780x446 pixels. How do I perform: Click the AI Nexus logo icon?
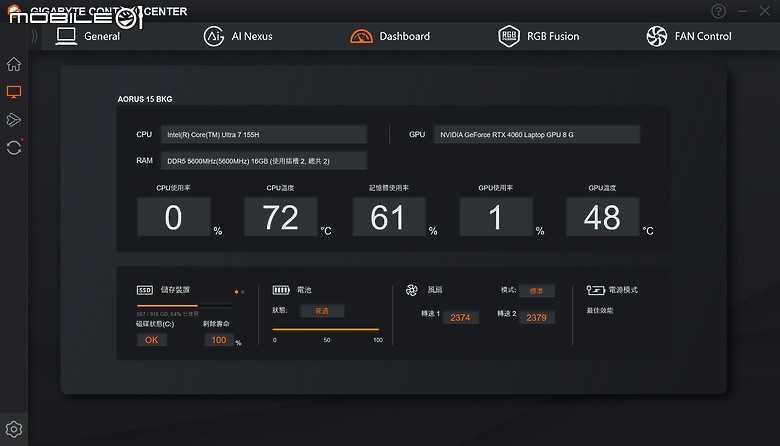(214, 36)
